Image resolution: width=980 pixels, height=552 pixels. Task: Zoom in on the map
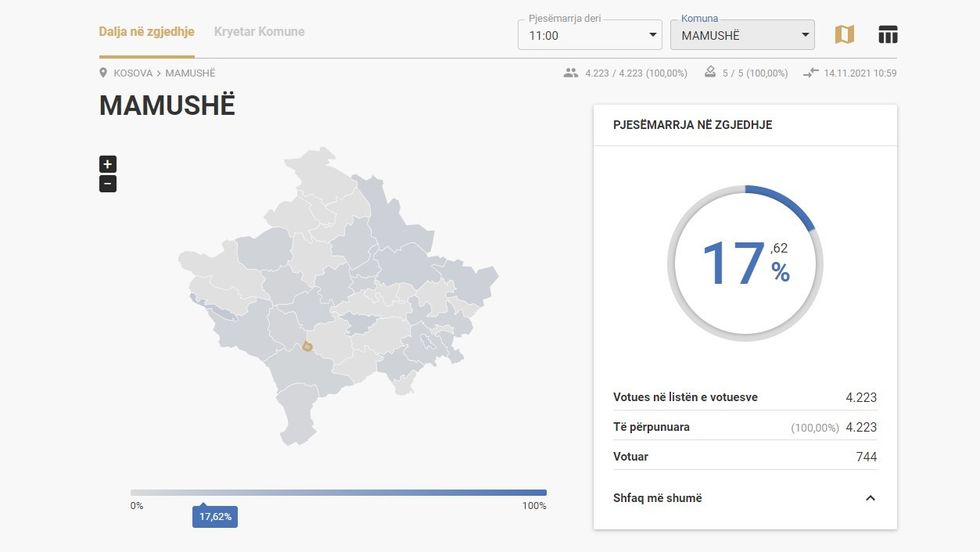(108, 164)
